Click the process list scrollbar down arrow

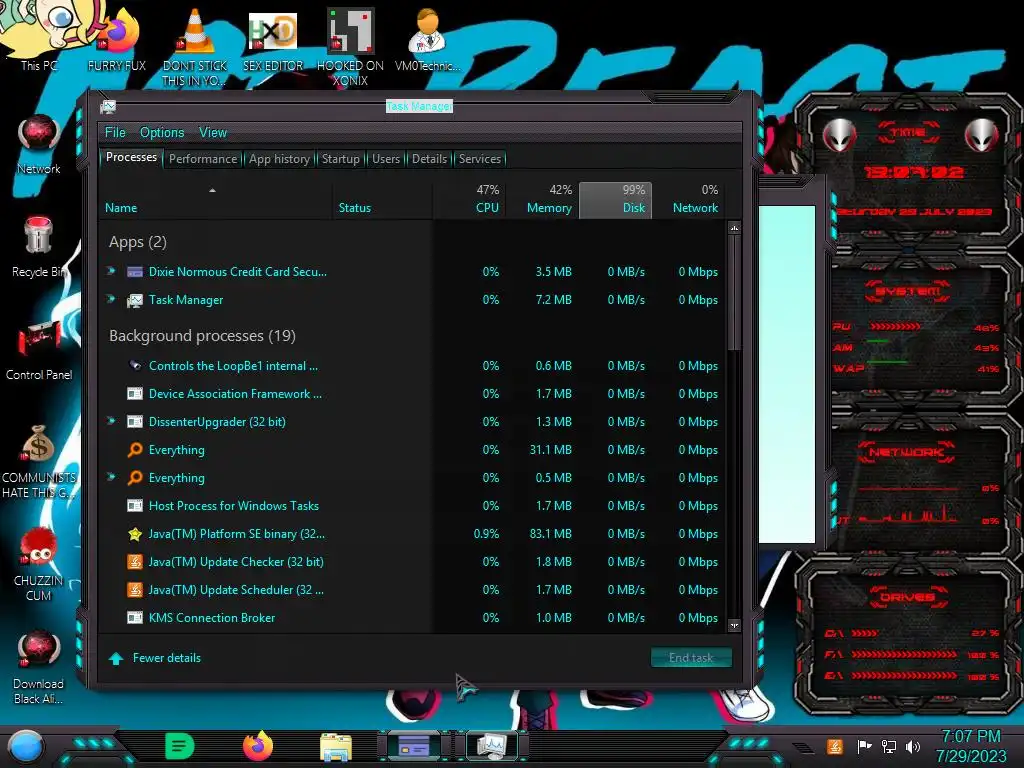click(x=734, y=625)
